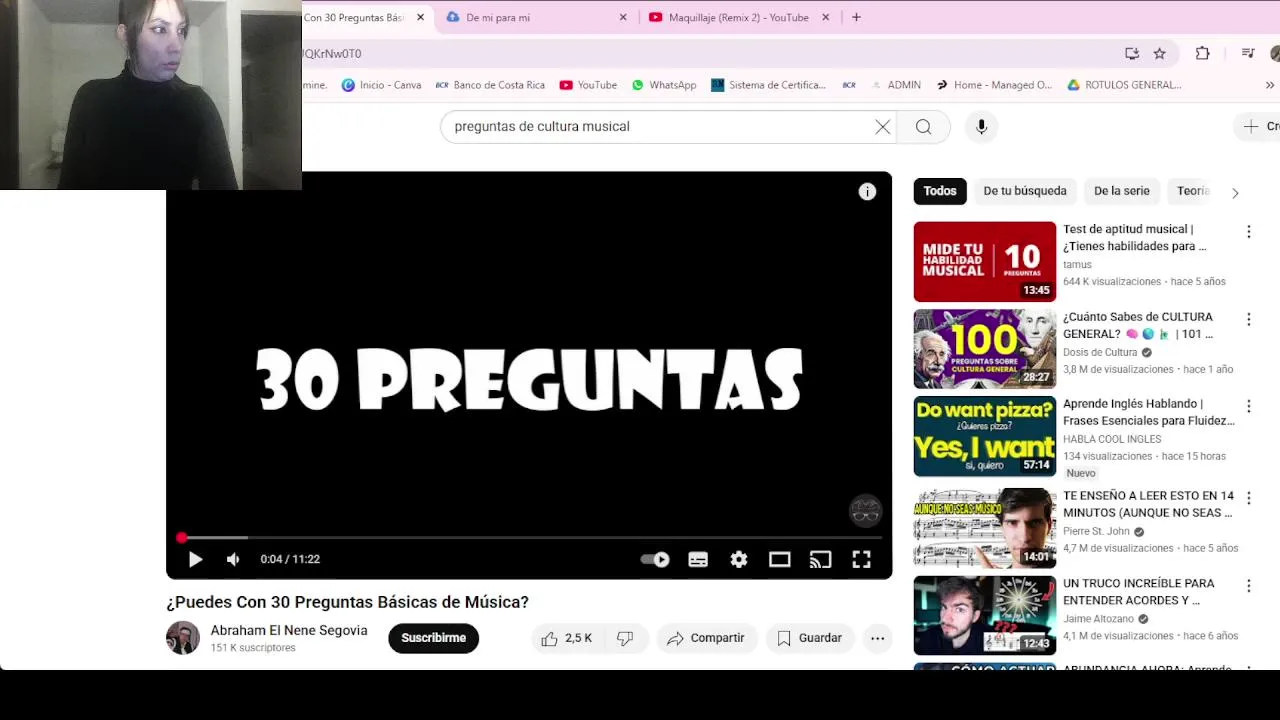Switch to theater mode view
The image size is (1280, 720).
(780, 560)
